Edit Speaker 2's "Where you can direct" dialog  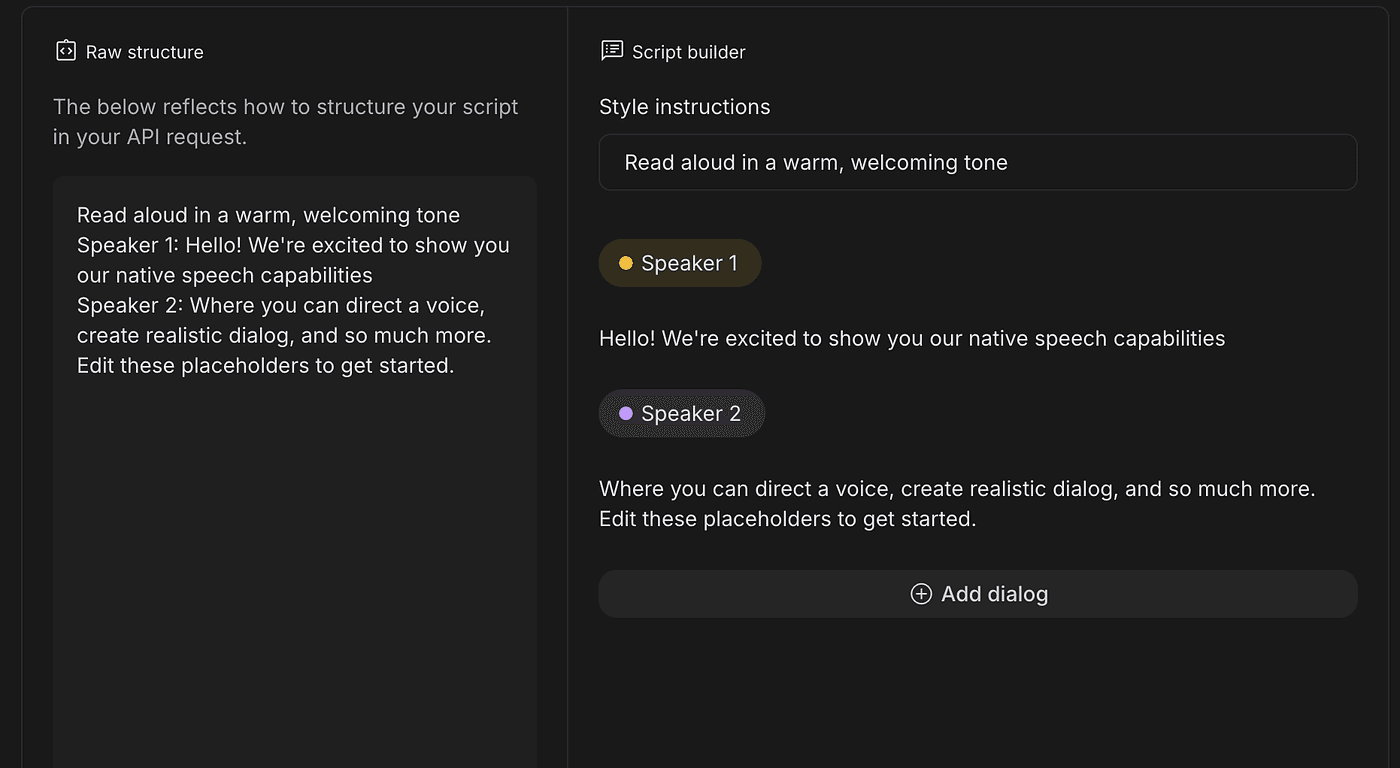point(956,489)
